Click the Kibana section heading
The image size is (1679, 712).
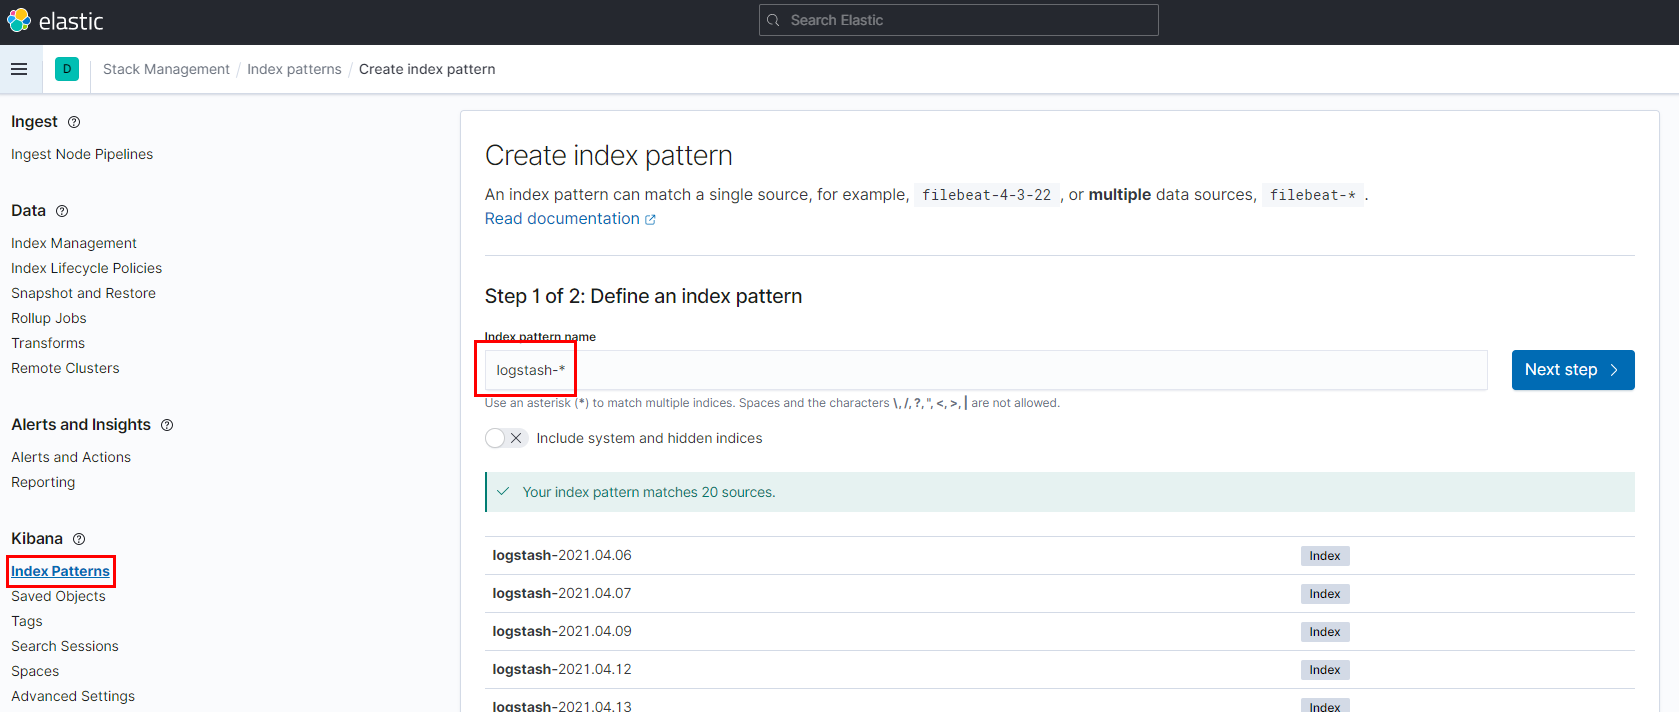(37, 539)
